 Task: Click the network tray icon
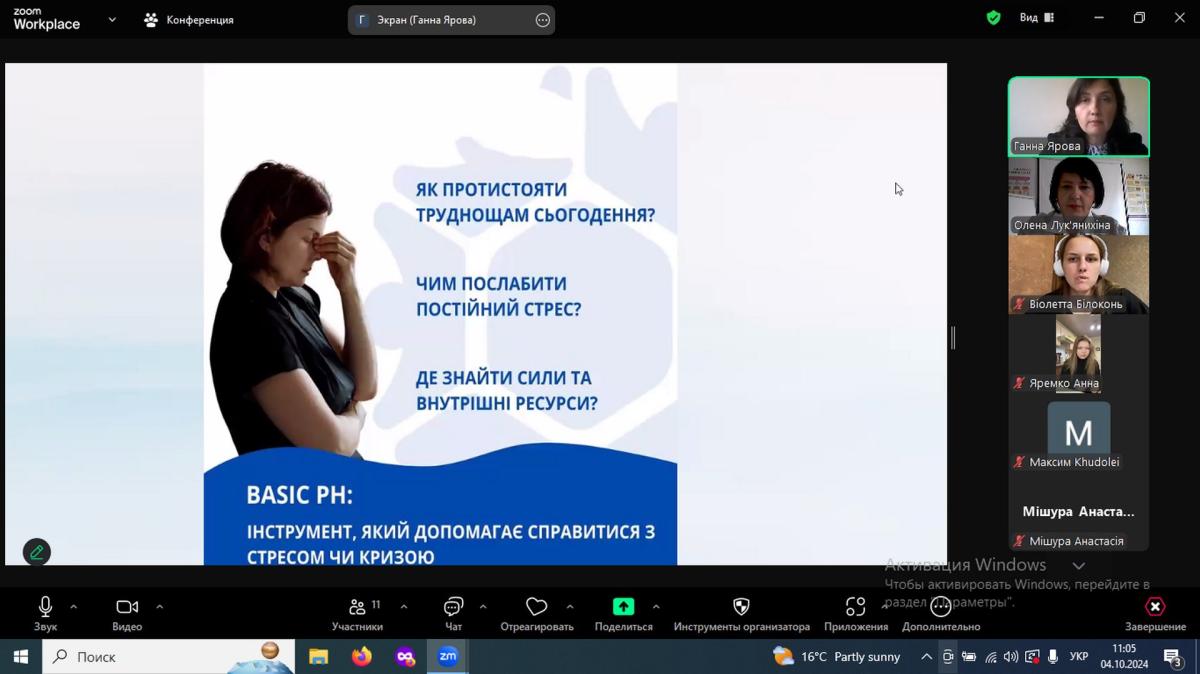point(990,657)
